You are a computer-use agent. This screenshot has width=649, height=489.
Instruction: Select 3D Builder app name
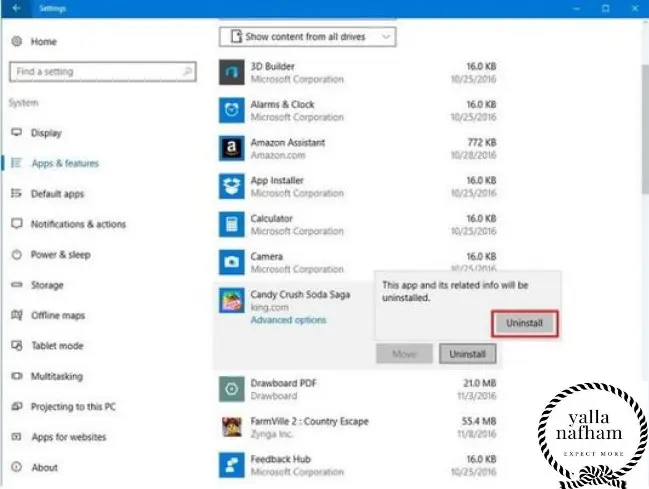[x=272, y=66]
